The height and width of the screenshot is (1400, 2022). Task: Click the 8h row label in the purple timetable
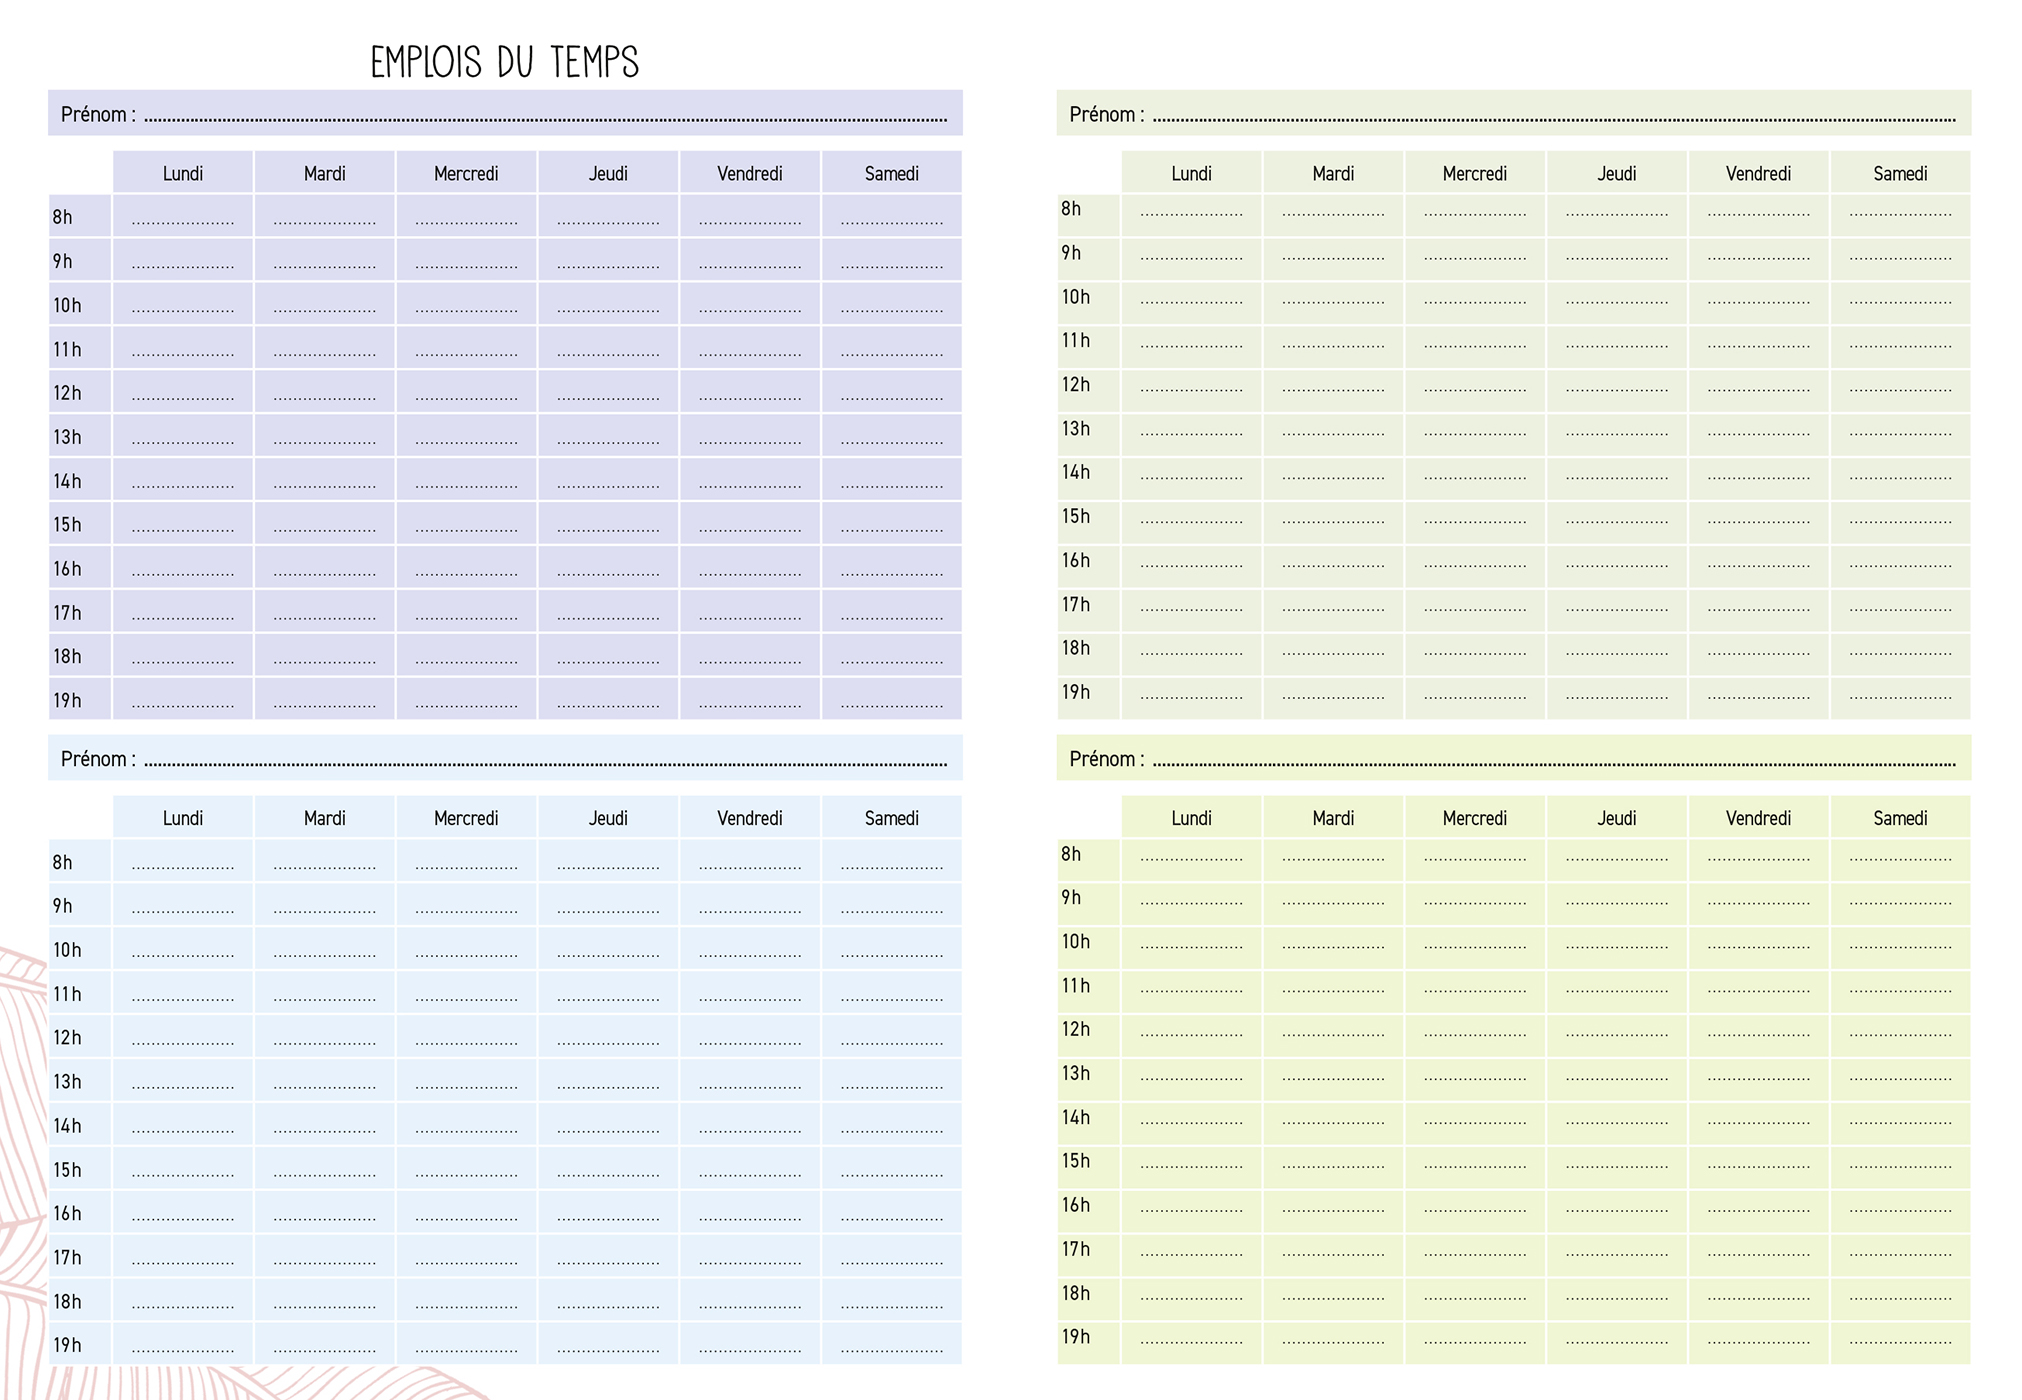(x=63, y=217)
